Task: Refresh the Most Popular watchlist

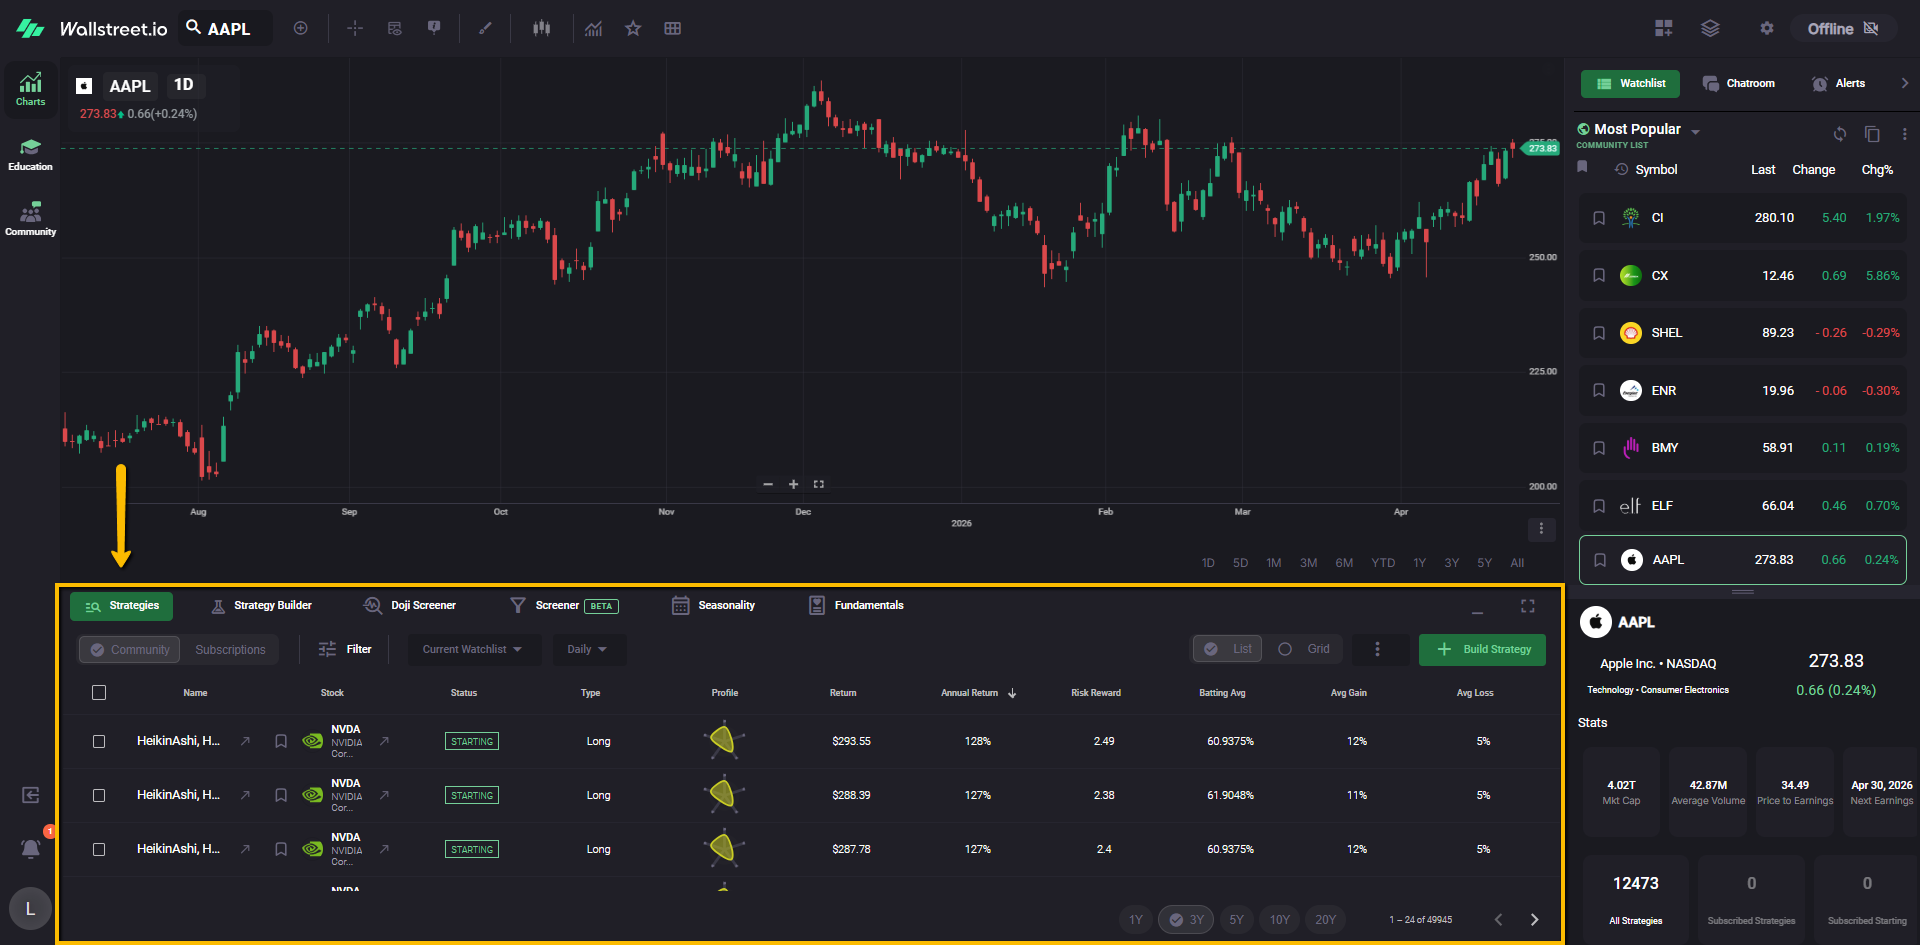Action: (1839, 134)
